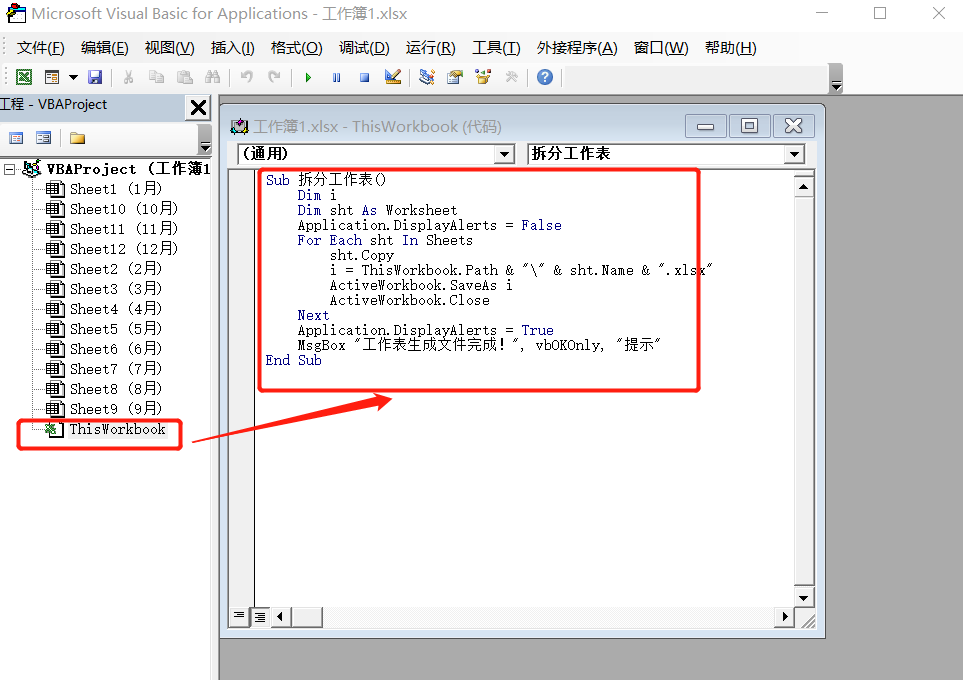
Task: Save the workbook with the floppy icon
Action: (x=95, y=77)
